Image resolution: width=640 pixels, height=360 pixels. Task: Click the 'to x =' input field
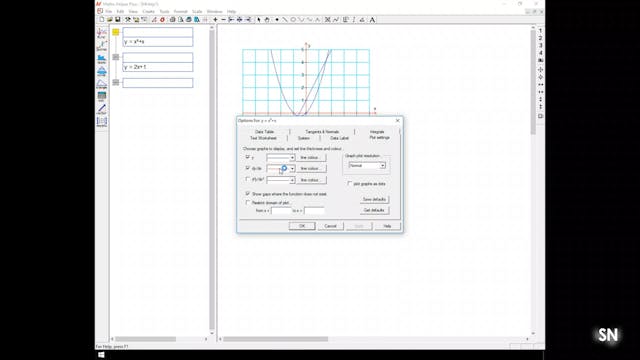pyautogui.click(x=314, y=211)
